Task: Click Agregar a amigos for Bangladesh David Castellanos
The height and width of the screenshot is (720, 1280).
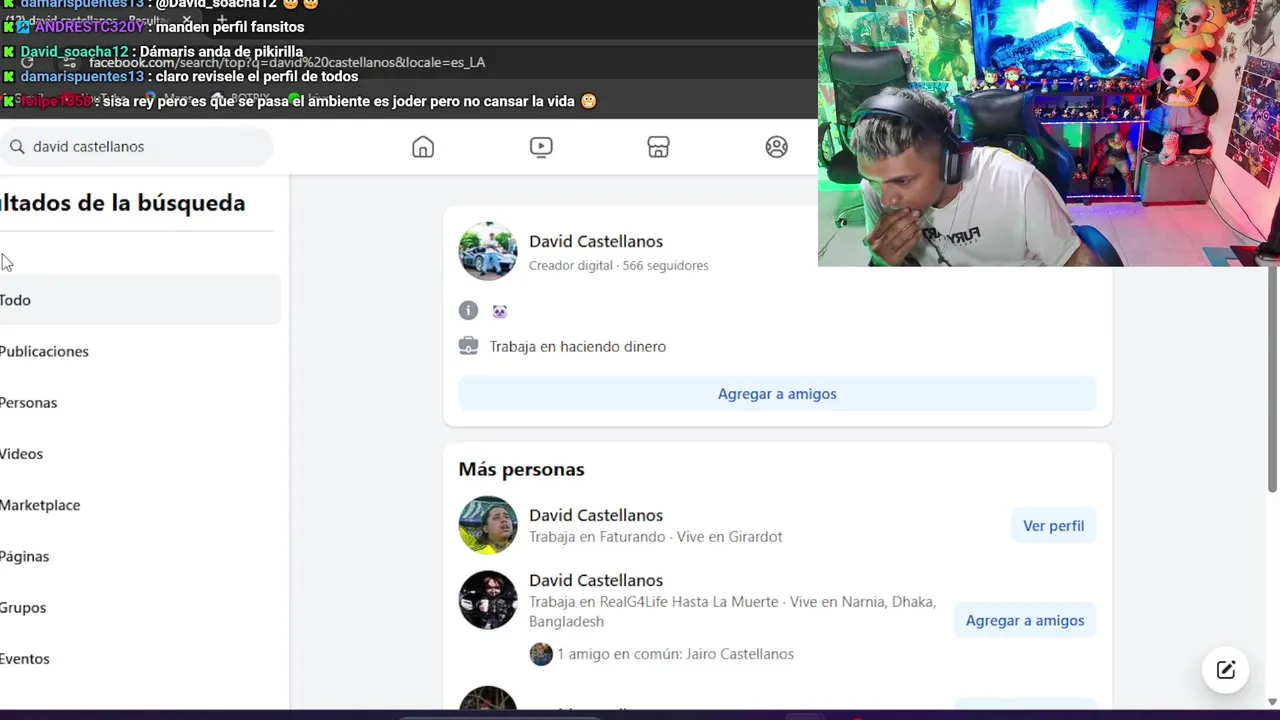Action: coord(1025,620)
